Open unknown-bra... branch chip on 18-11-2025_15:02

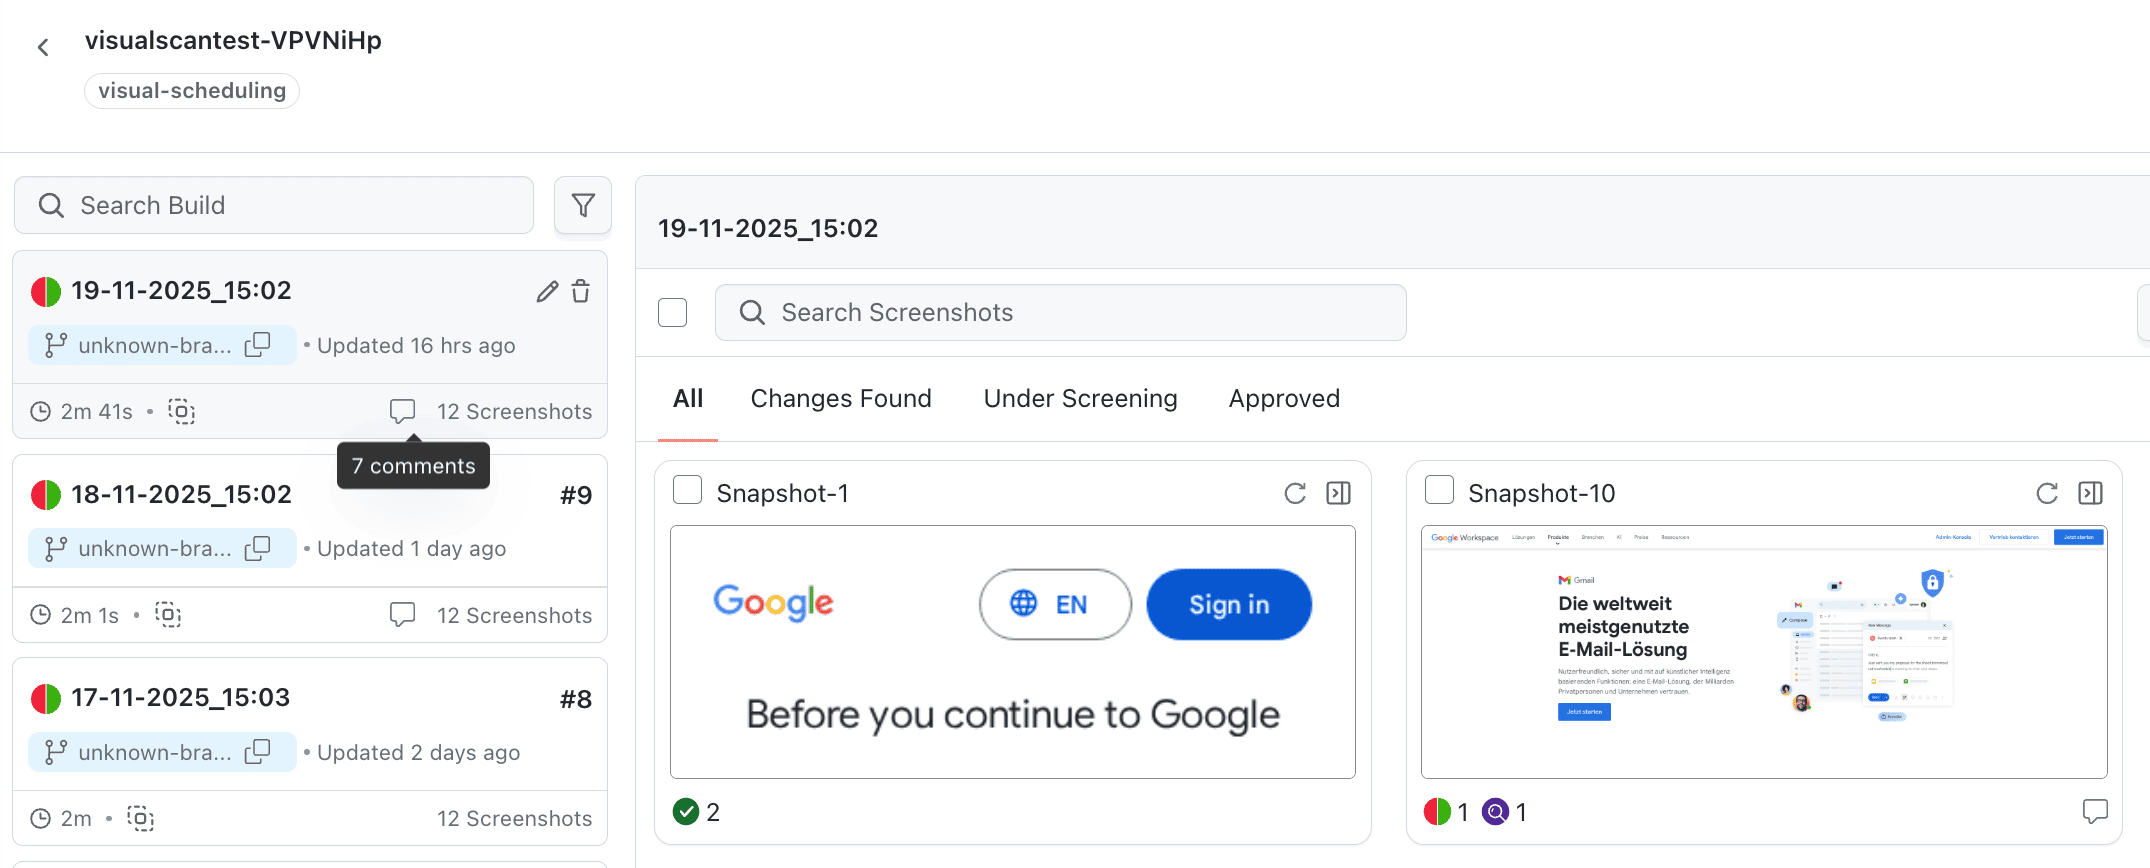pos(162,548)
